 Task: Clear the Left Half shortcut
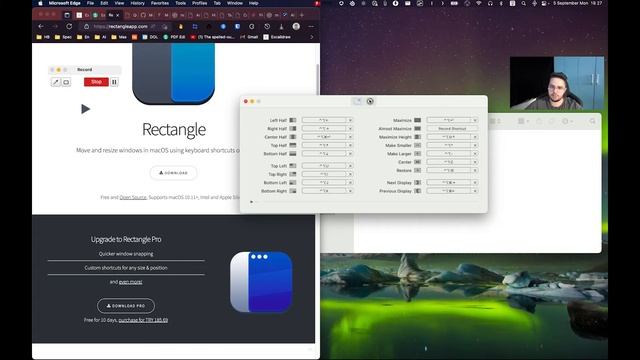point(350,120)
